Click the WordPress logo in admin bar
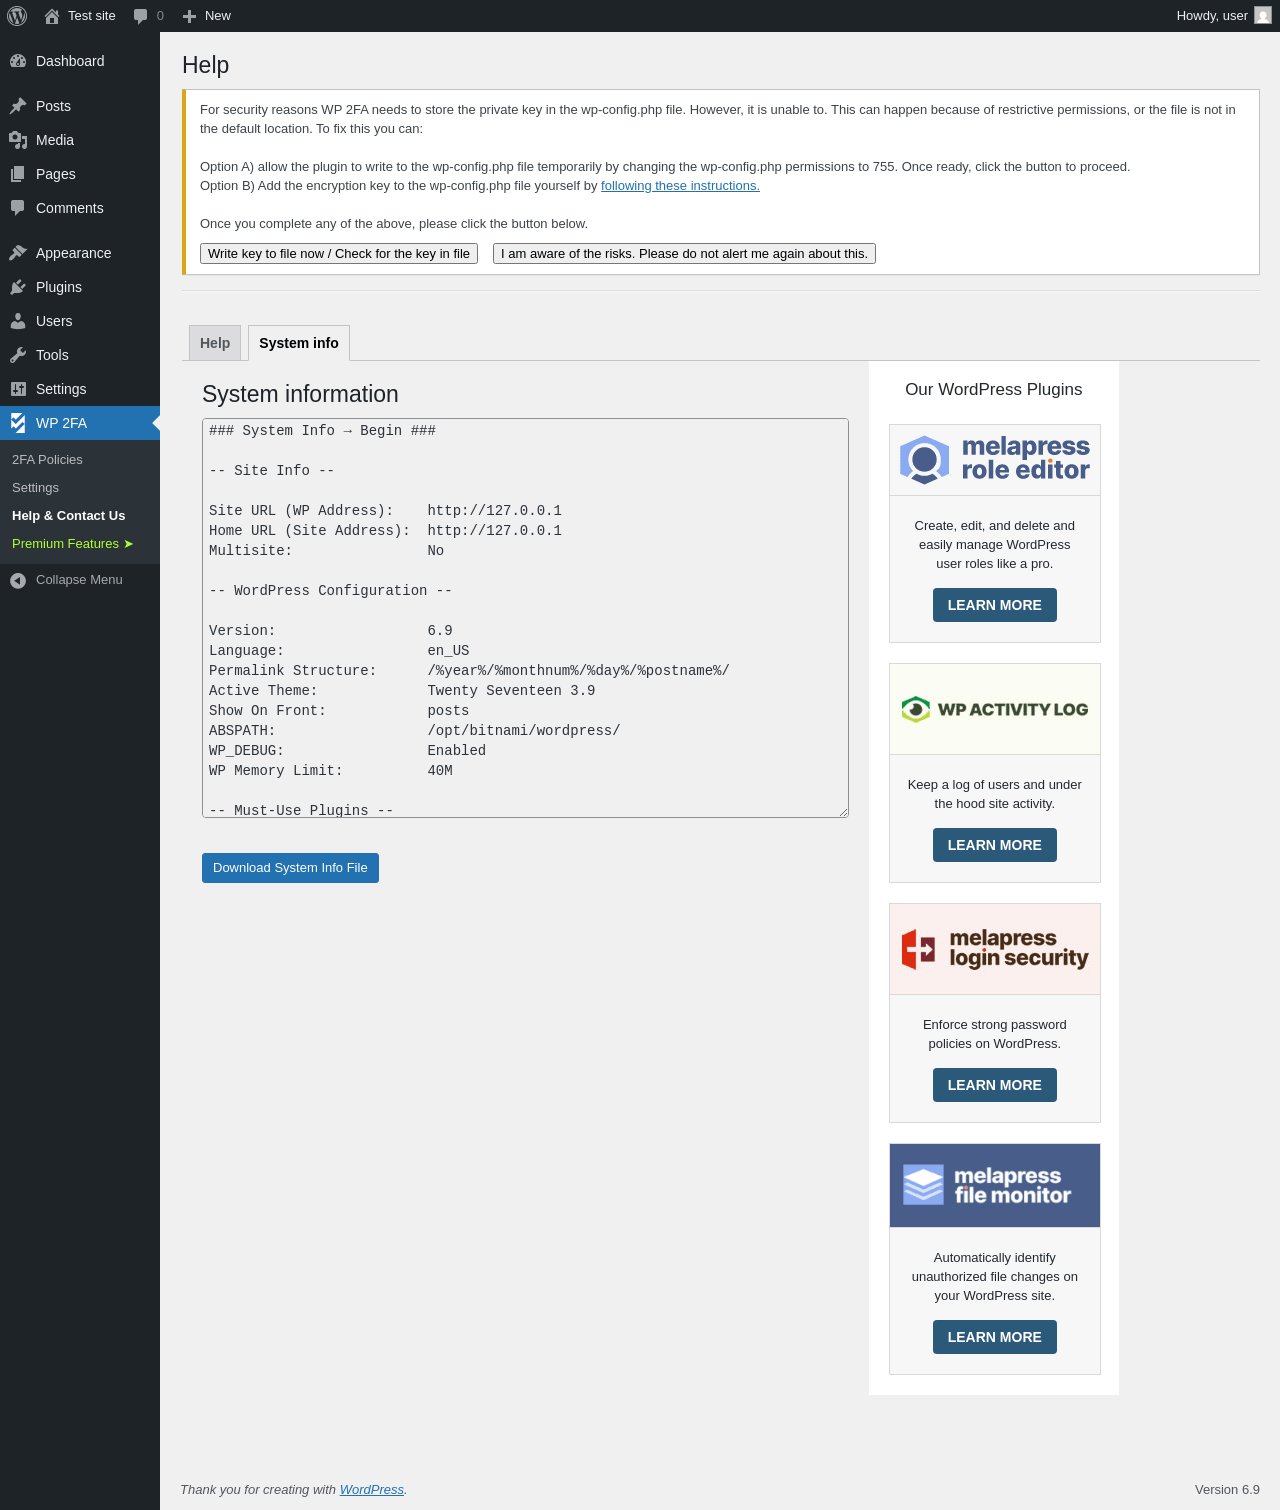The image size is (1280, 1510). pyautogui.click(x=17, y=16)
